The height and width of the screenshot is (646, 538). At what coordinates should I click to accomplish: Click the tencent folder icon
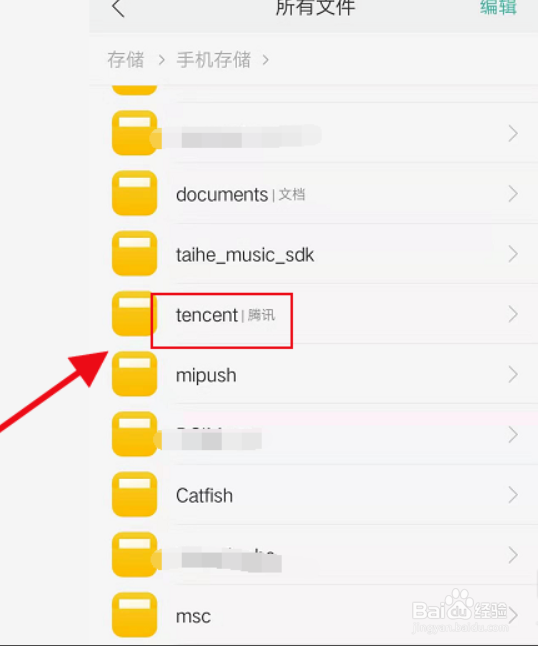(132, 314)
